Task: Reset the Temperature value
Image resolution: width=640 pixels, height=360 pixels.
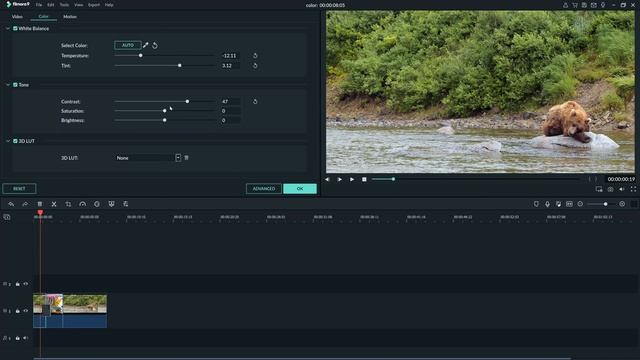Action: tap(255, 56)
